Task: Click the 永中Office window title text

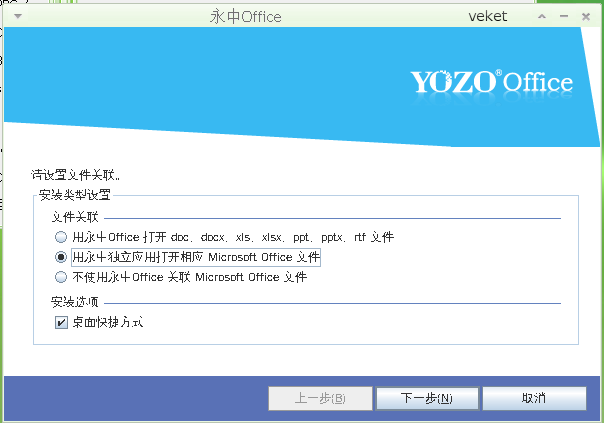Action: [x=246, y=17]
